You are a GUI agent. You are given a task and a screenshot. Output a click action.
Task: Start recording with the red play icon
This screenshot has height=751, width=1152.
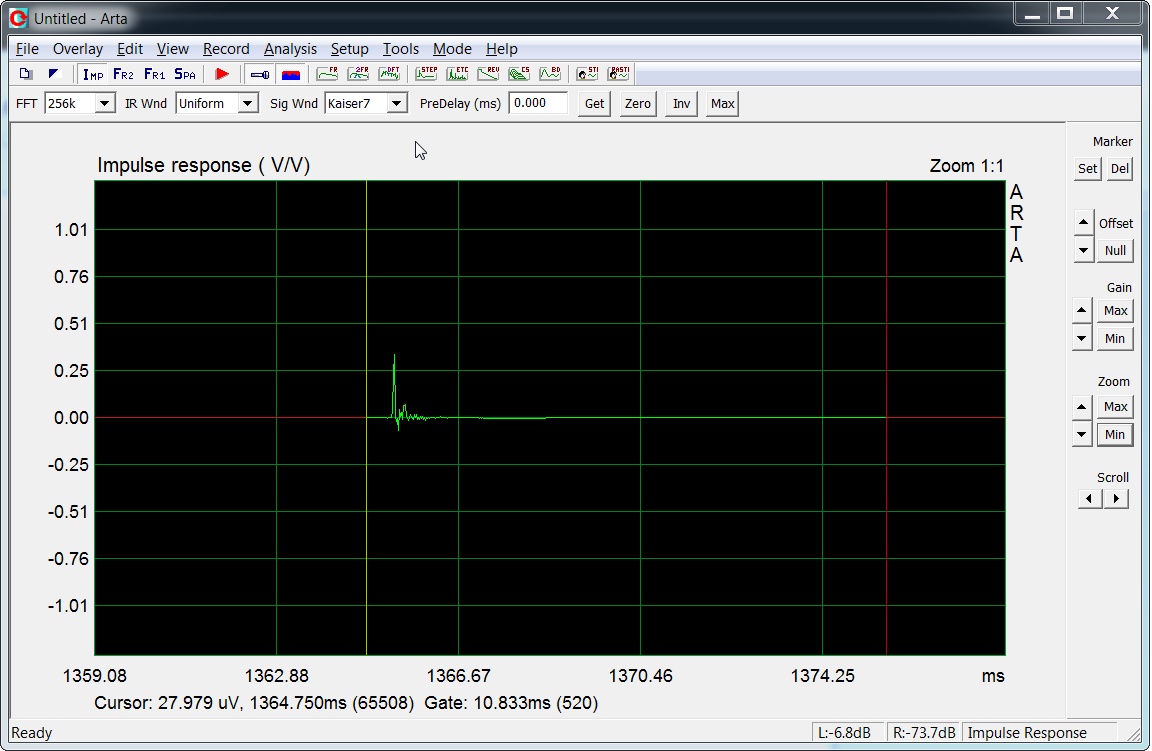click(222, 74)
